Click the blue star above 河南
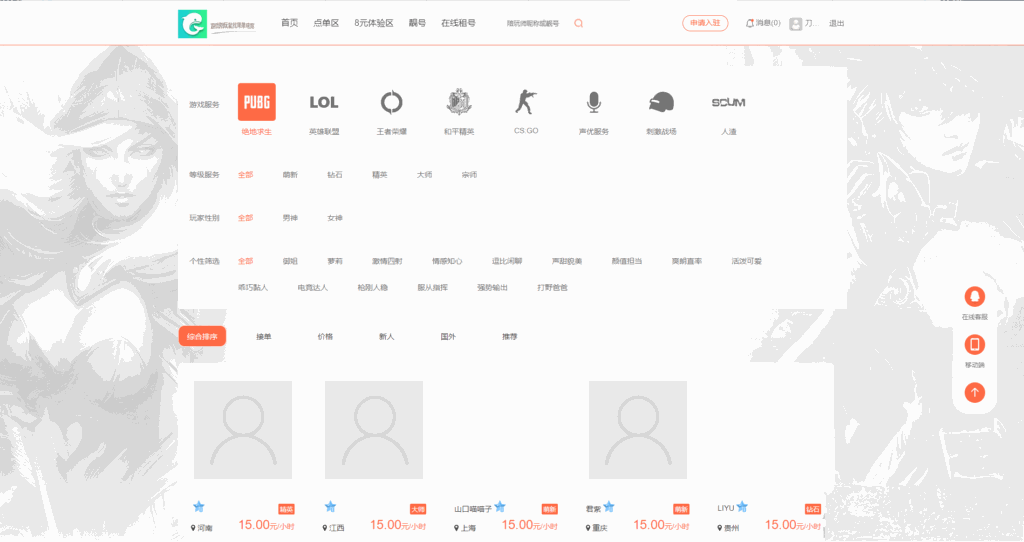The width and height of the screenshot is (1024, 542). pos(199,507)
